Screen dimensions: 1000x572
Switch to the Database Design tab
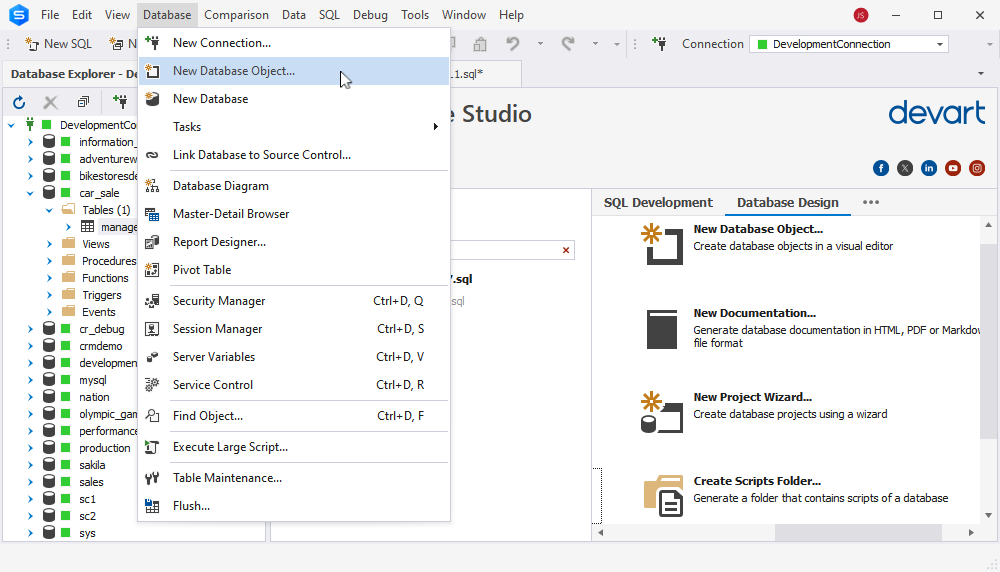pyautogui.click(x=788, y=203)
